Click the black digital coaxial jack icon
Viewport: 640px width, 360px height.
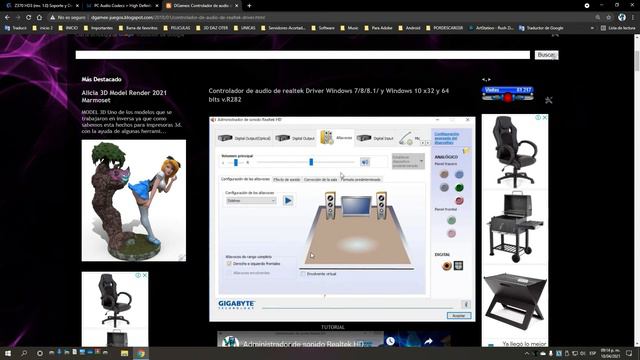(x=447, y=266)
